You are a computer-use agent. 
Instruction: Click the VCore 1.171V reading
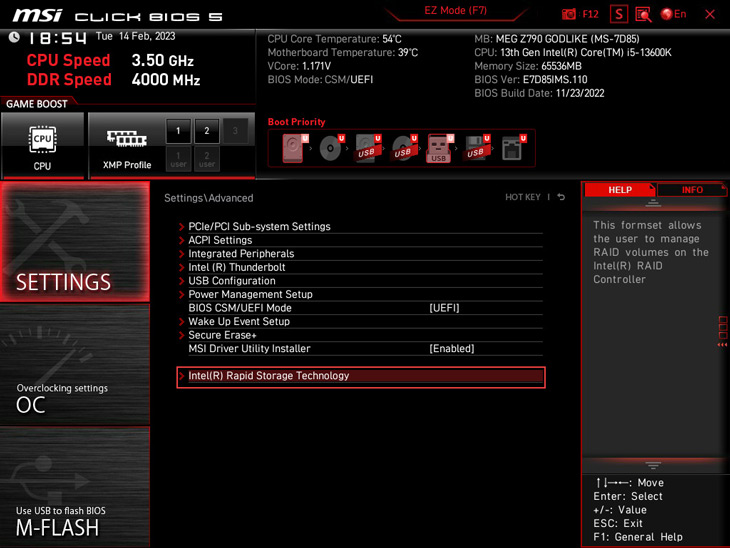point(299,66)
